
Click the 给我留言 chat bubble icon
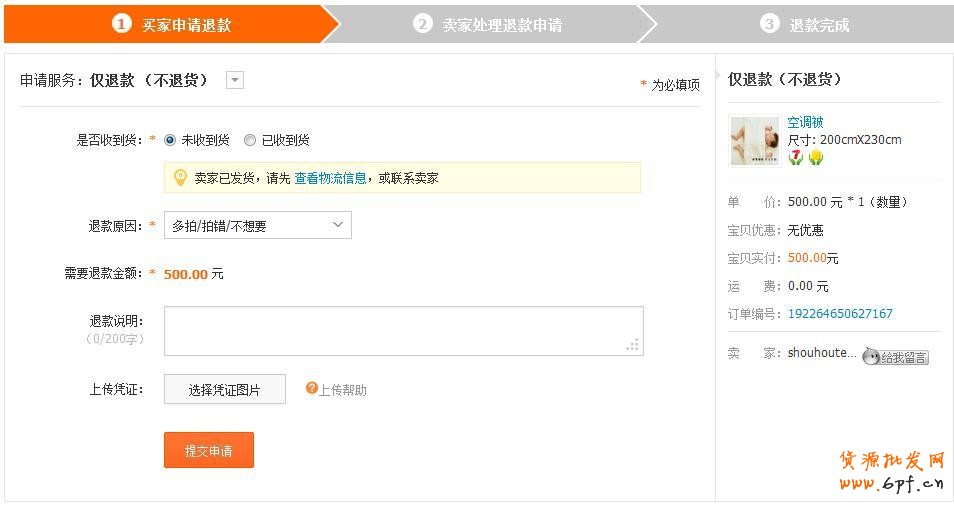pyautogui.click(x=871, y=356)
